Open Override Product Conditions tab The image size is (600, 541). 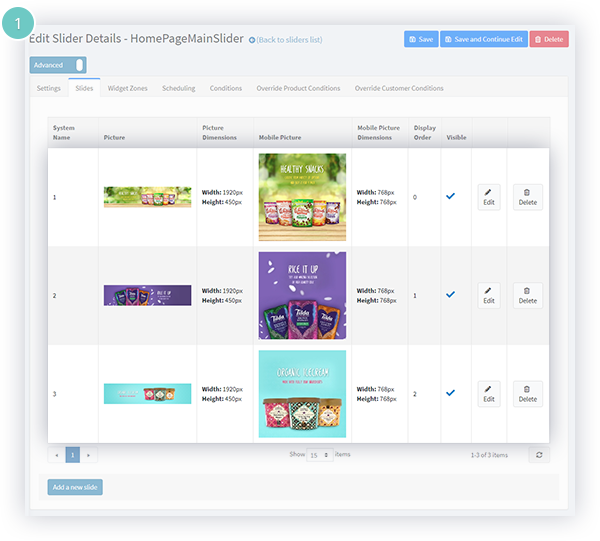tap(298, 88)
